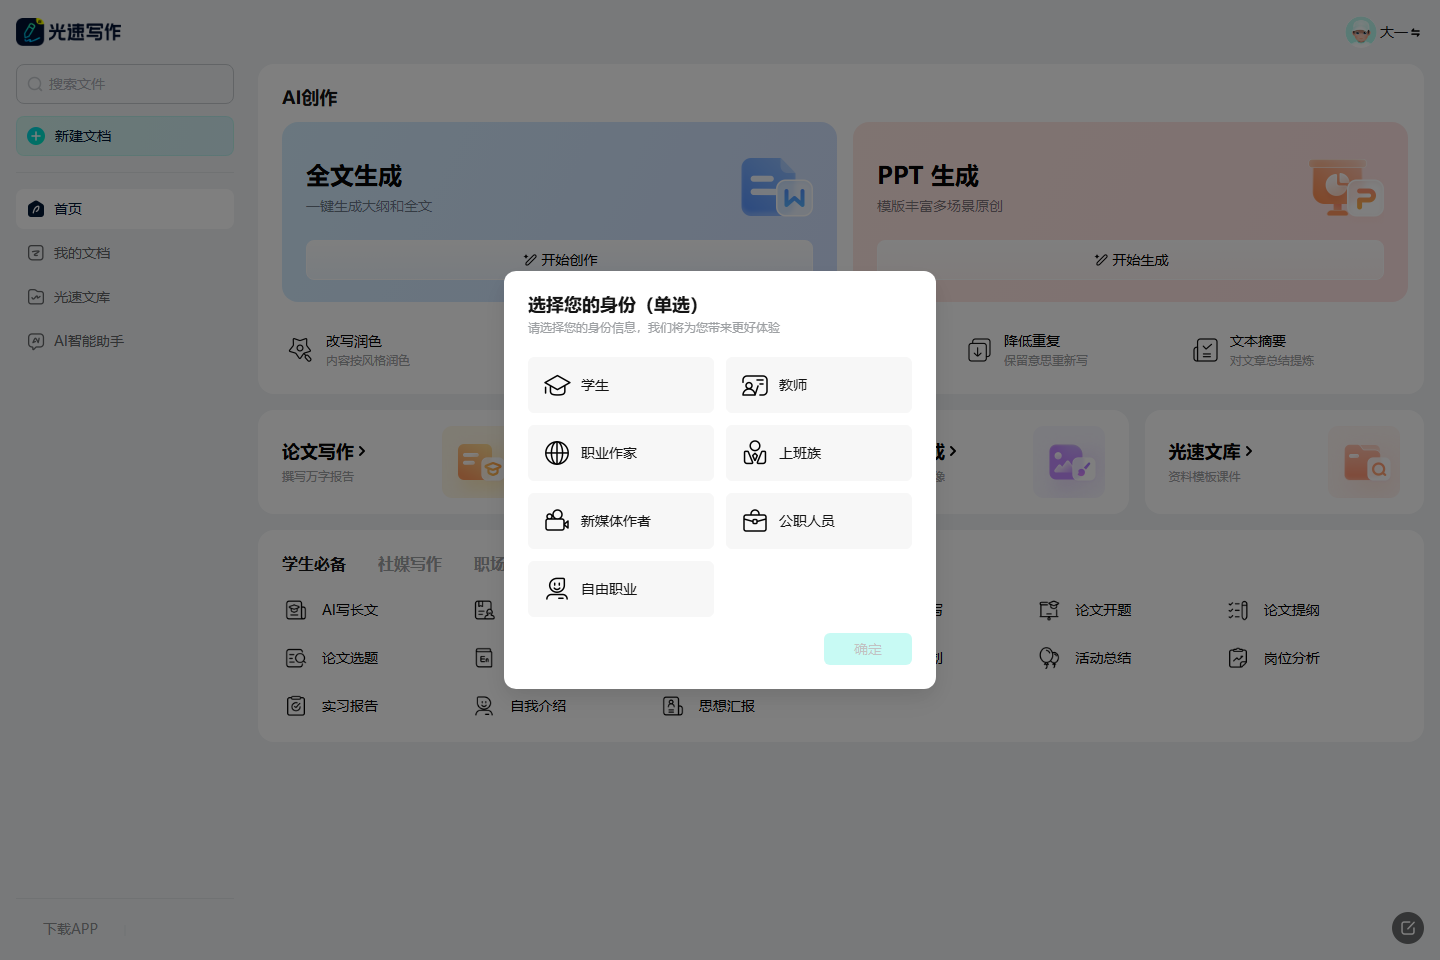Pick the 公职人员 identity option
This screenshot has width=1440, height=960.
[818, 521]
